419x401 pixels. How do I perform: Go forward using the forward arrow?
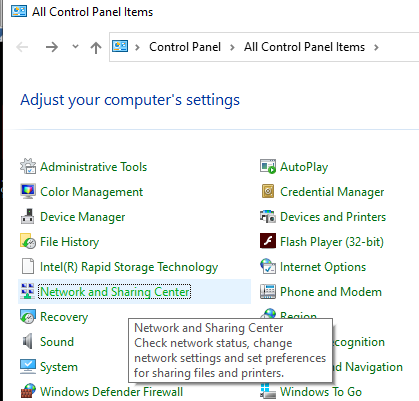point(52,47)
